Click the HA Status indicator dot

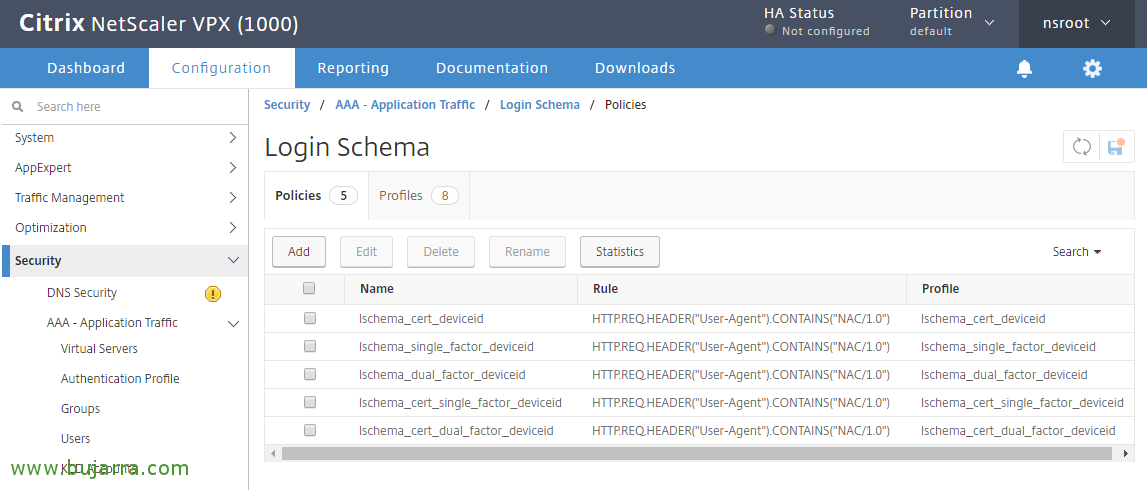pyautogui.click(x=770, y=30)
